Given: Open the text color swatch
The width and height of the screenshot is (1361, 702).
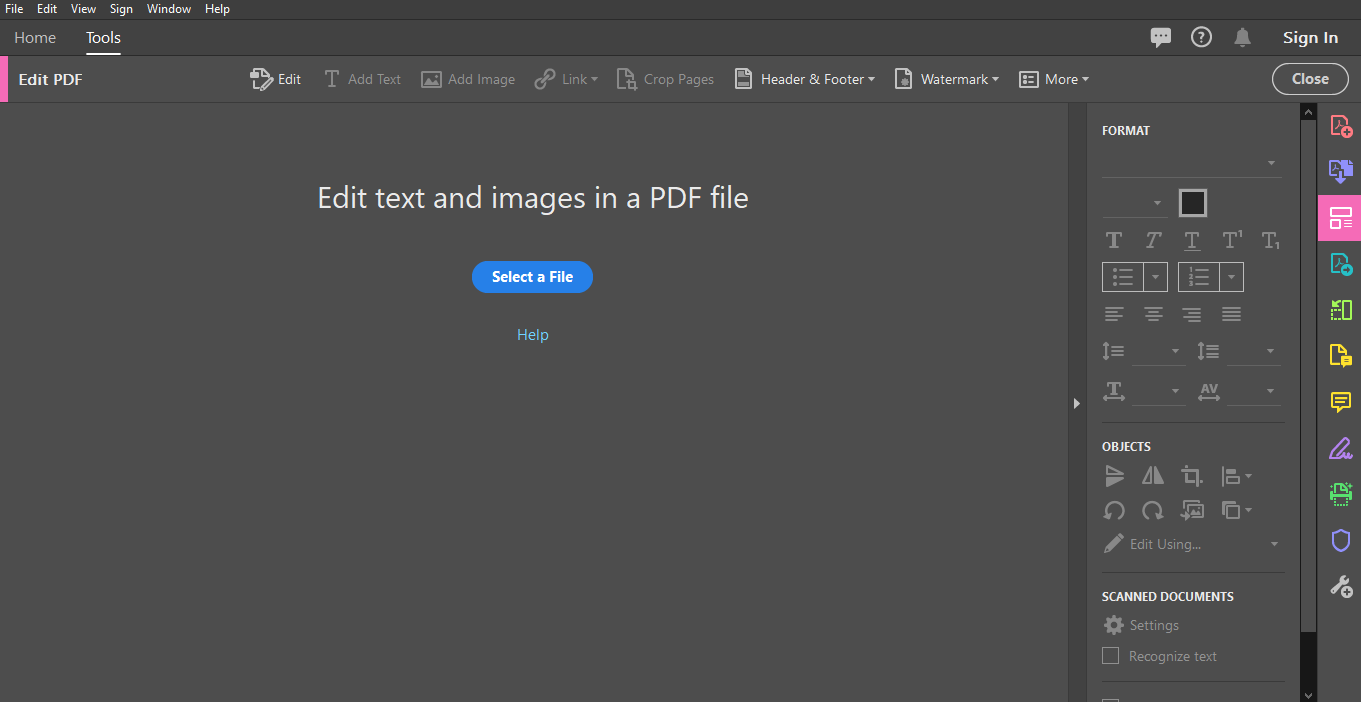Looking at the screenshot, I should 1192,203.
